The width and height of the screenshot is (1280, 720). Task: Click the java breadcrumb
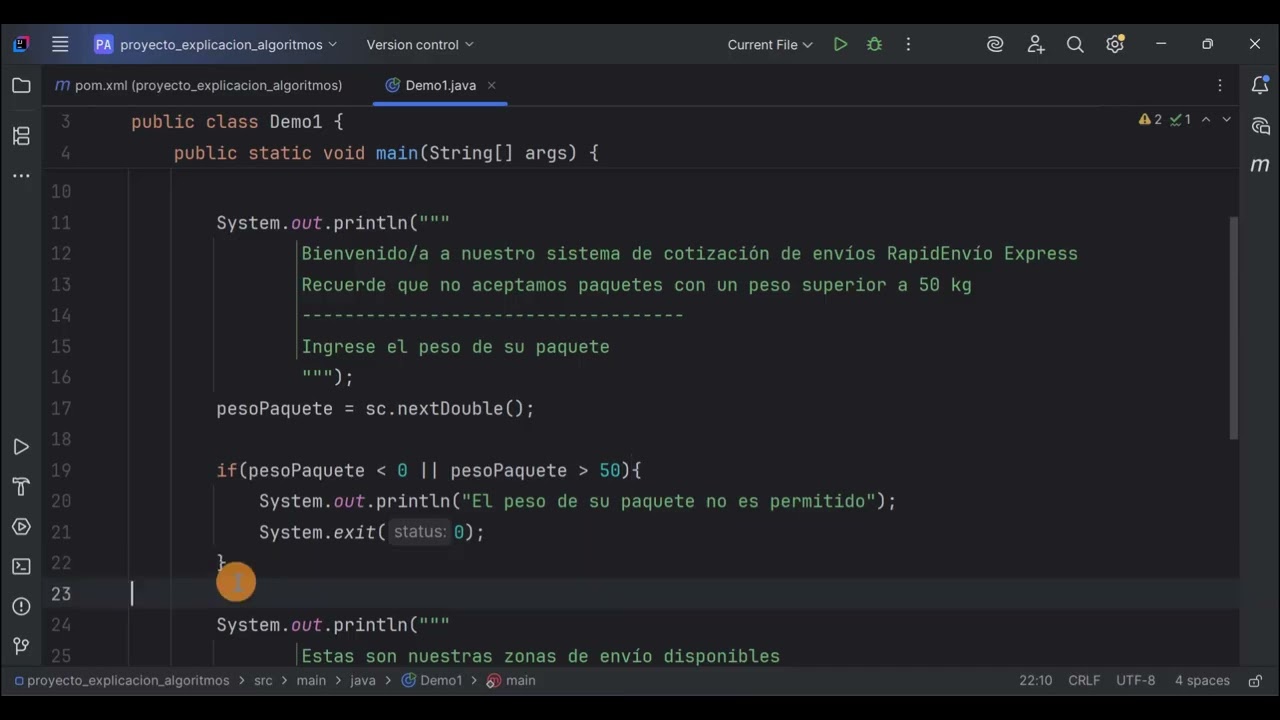click(363, 681)
